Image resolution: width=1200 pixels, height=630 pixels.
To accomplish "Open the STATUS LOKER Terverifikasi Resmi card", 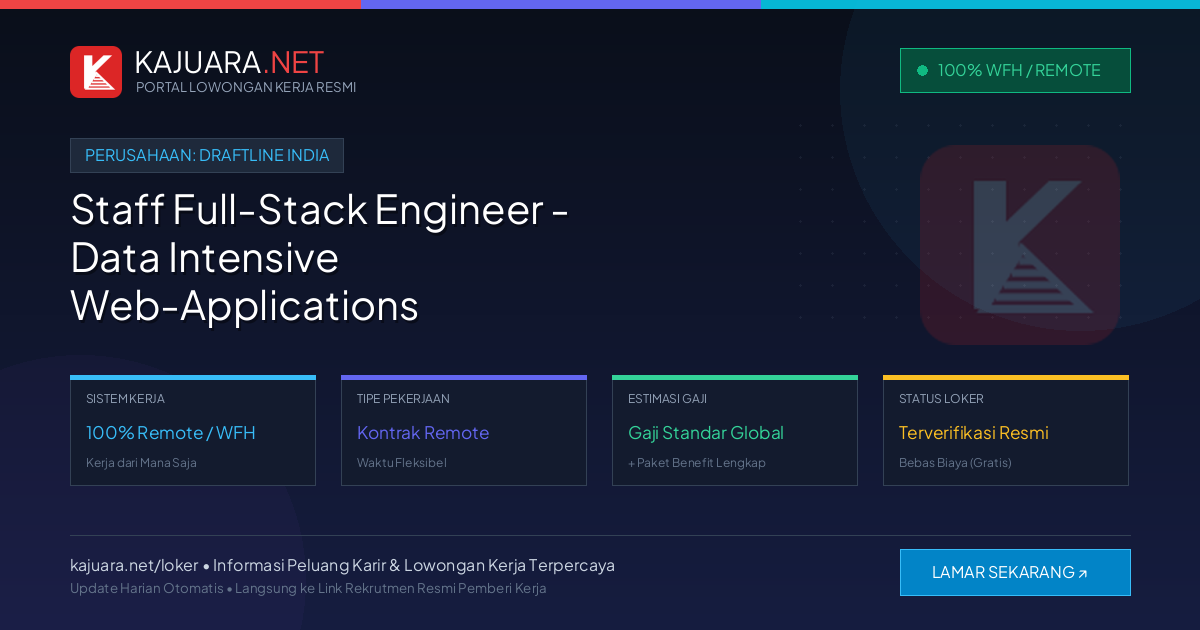I will click(x=1006, y=431).
